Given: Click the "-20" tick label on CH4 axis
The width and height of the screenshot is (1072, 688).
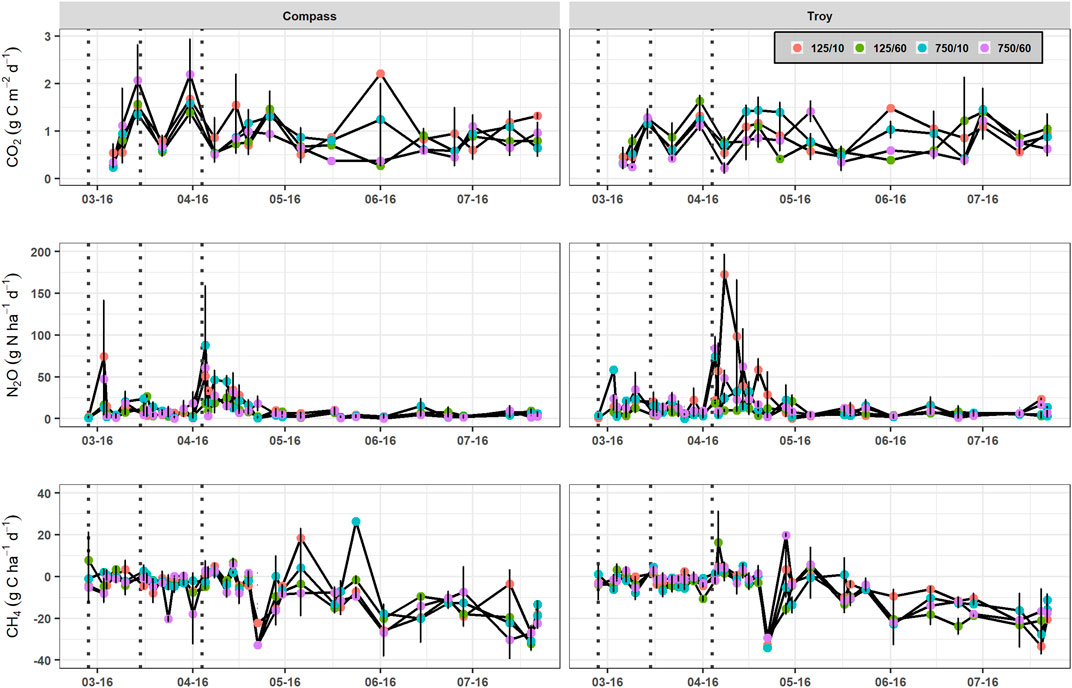Looking at the screenshot, I should (x=44, y=618).
